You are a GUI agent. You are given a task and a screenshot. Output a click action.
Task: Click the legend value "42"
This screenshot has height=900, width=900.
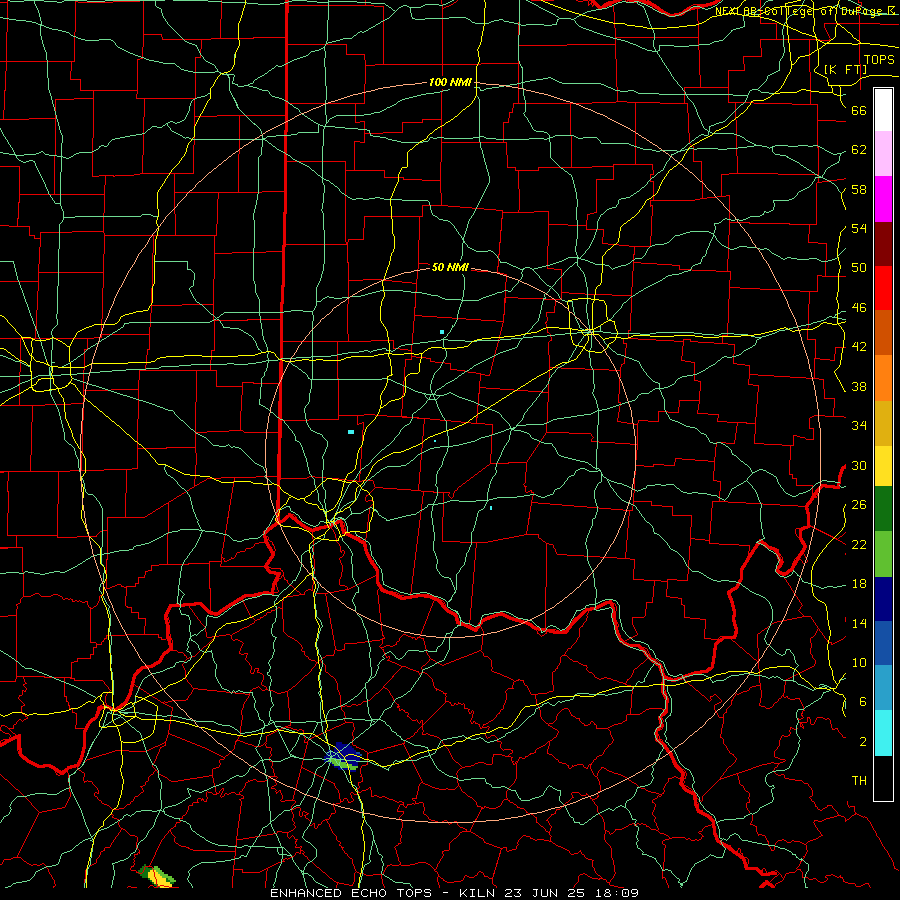(x=859, y=347)
